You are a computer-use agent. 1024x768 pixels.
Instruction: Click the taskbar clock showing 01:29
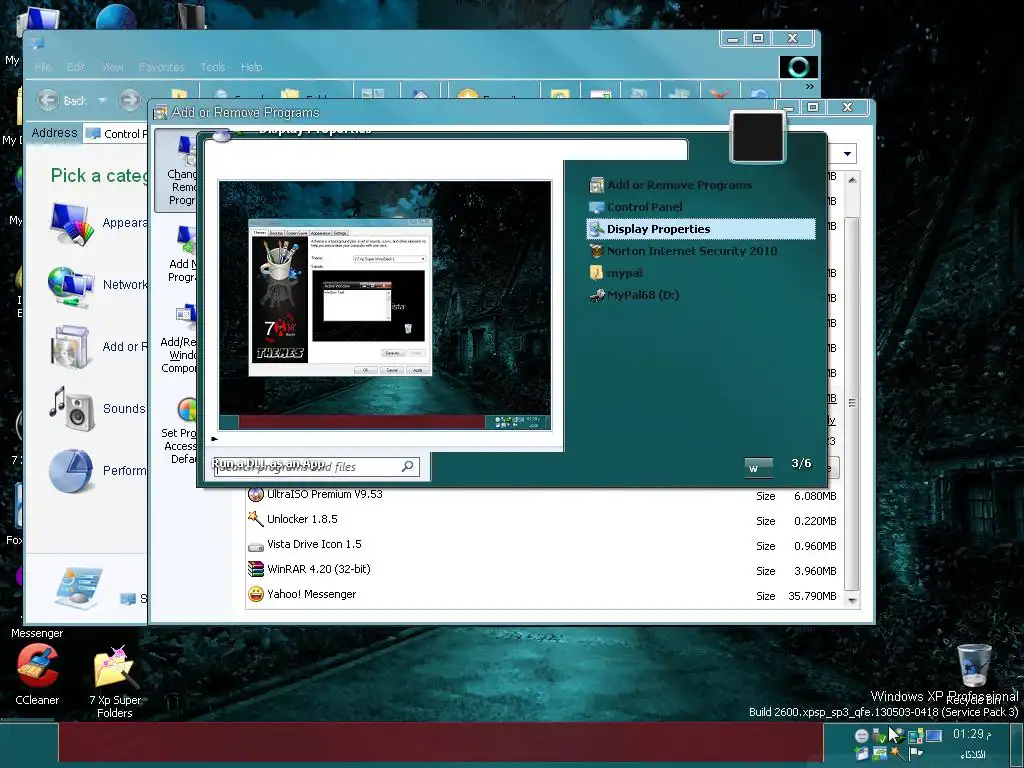(x=972, y=735)
